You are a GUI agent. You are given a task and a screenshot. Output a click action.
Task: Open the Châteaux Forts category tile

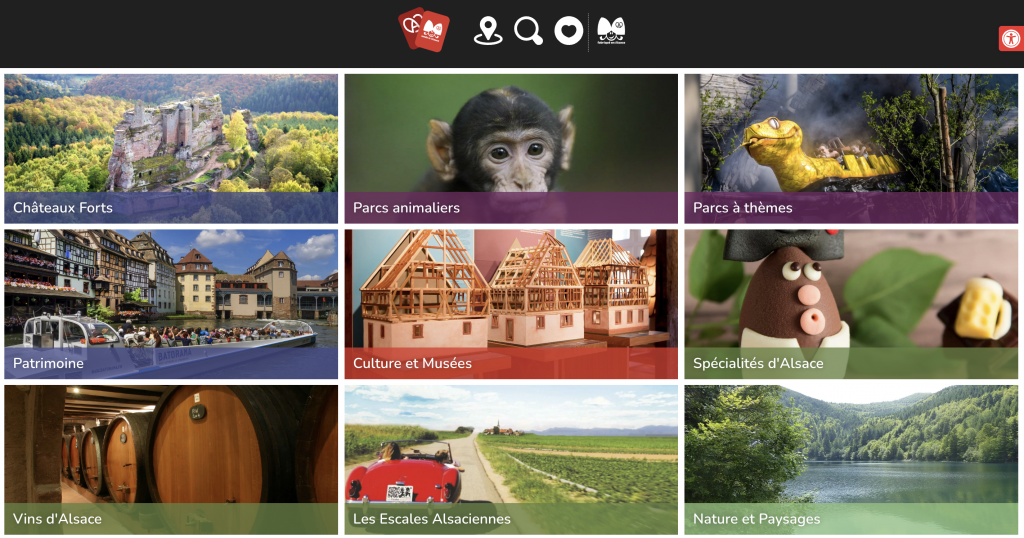[171, 149]
